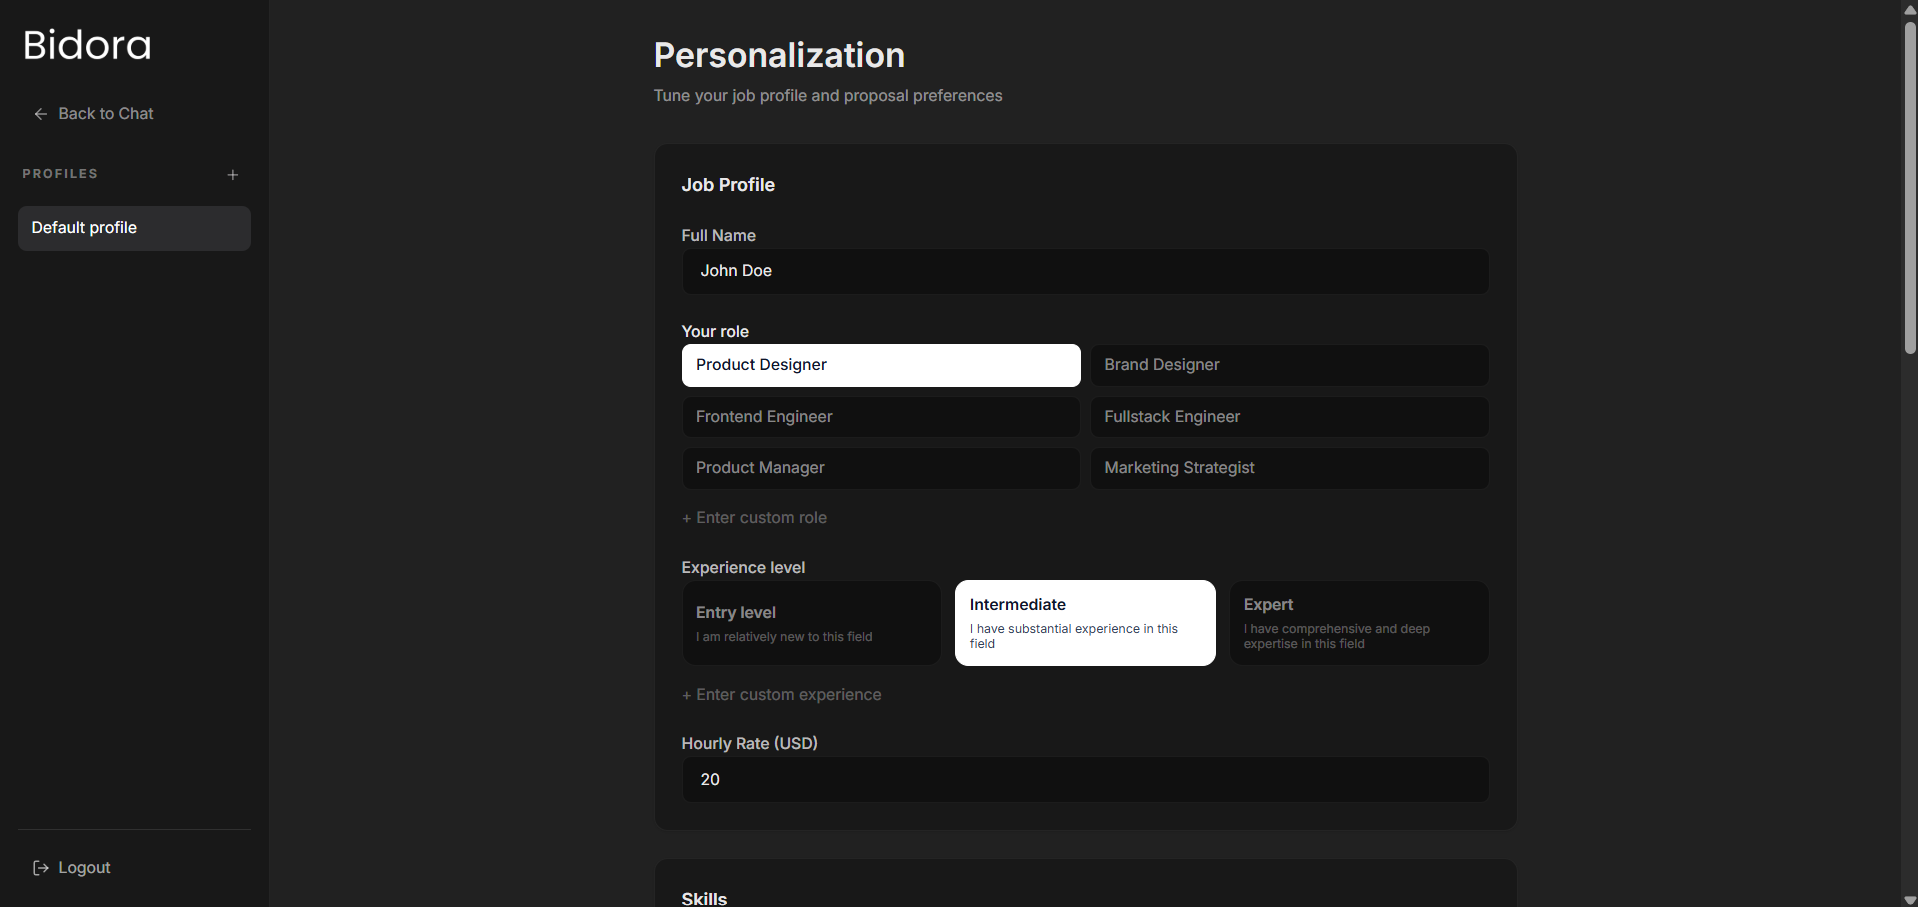Click the Bidora logo

pyautogui.click(x=87, y=45)
